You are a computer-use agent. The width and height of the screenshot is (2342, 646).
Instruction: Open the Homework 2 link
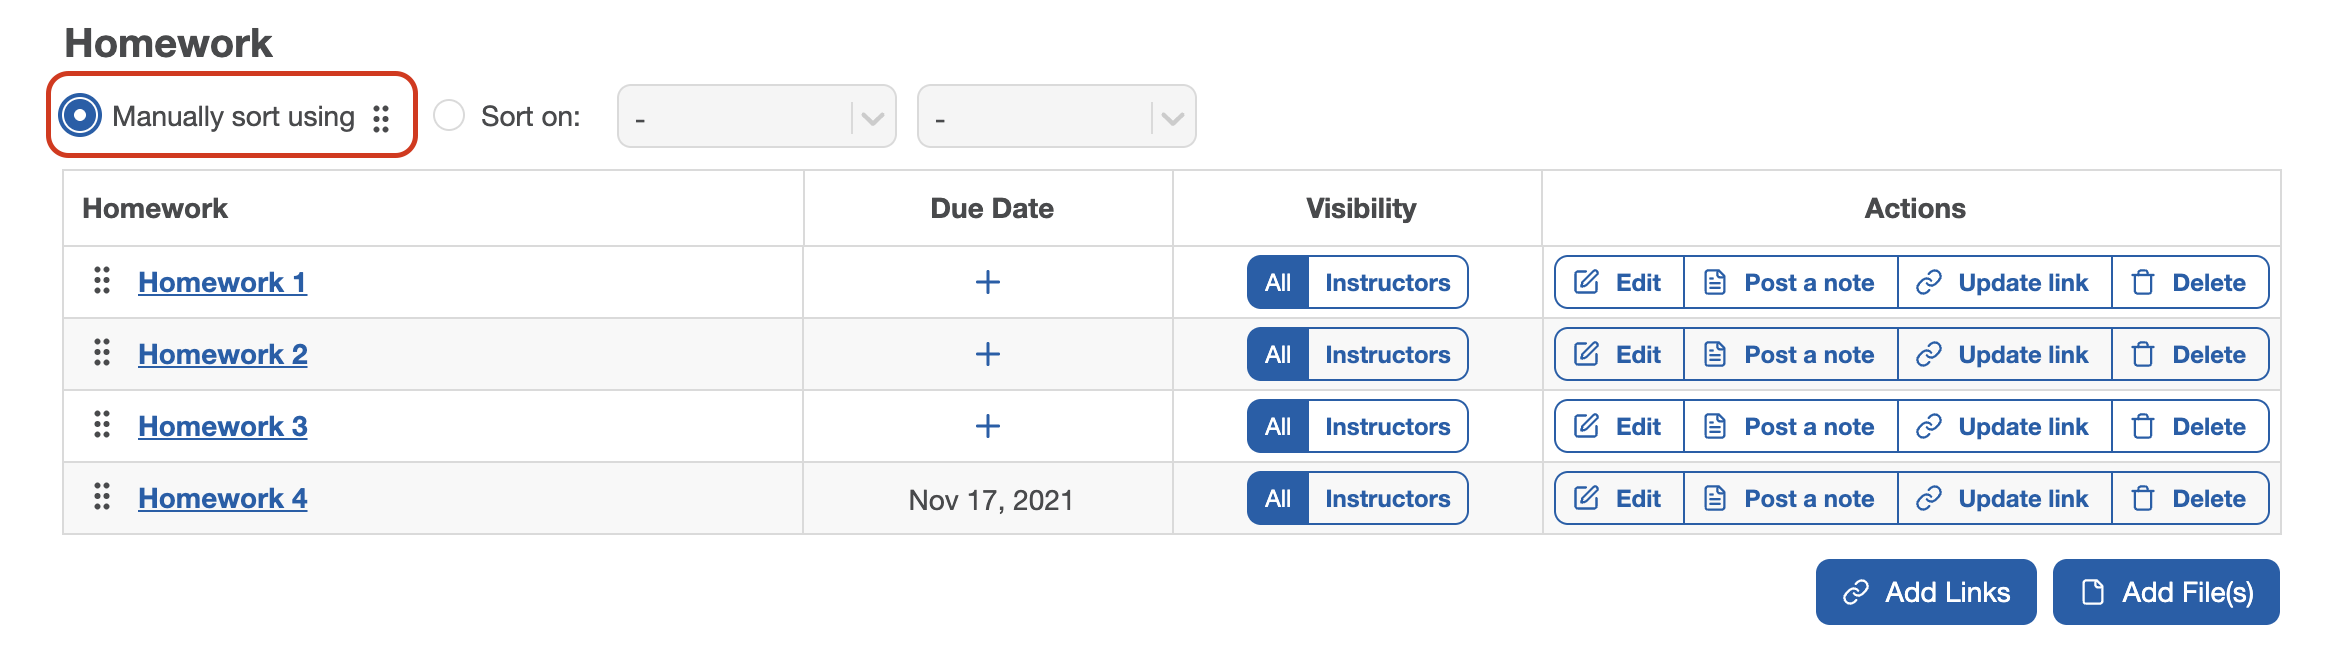[x=222, y=354]
